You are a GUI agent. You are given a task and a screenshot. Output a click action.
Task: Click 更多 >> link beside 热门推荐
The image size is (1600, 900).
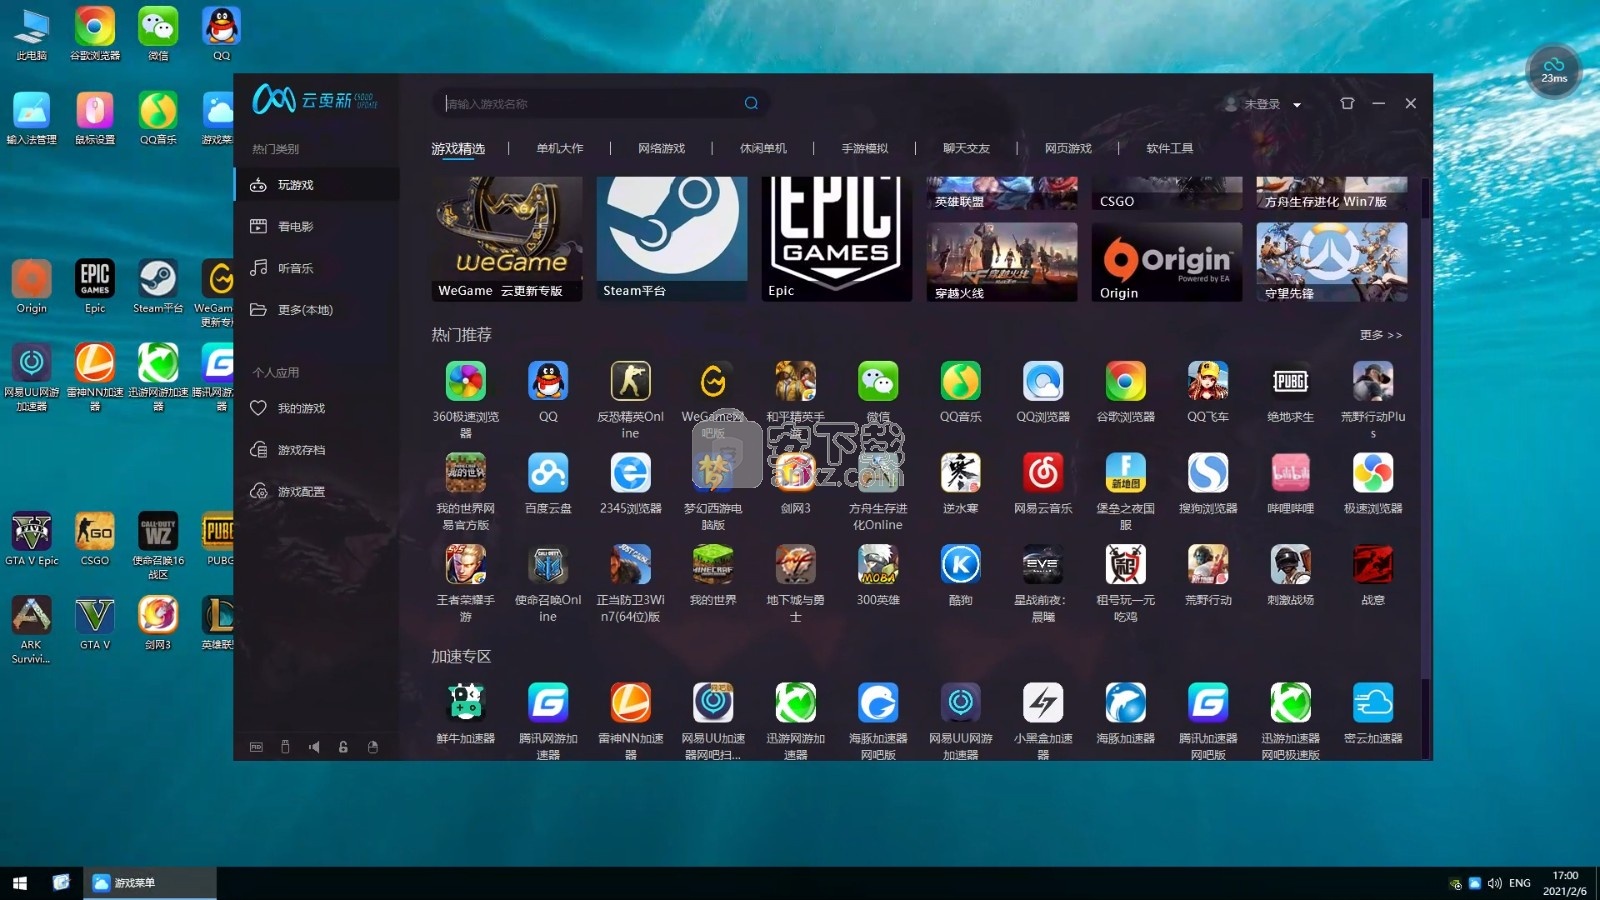click(x=1380, y=335)
